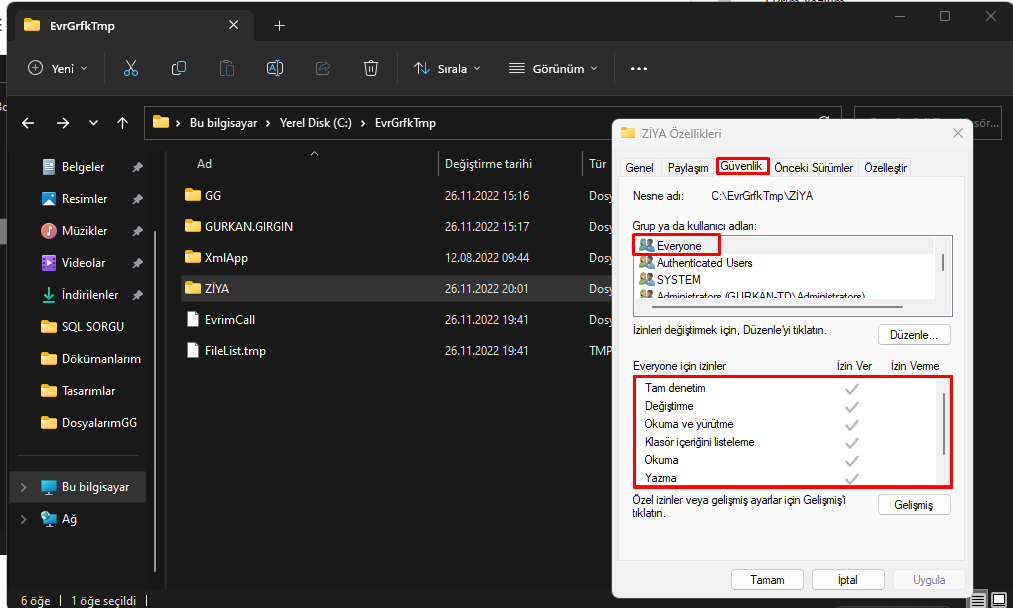Open the Yeni dropdown menu
Screen dimensions: 1013x608
pos(57,68)
